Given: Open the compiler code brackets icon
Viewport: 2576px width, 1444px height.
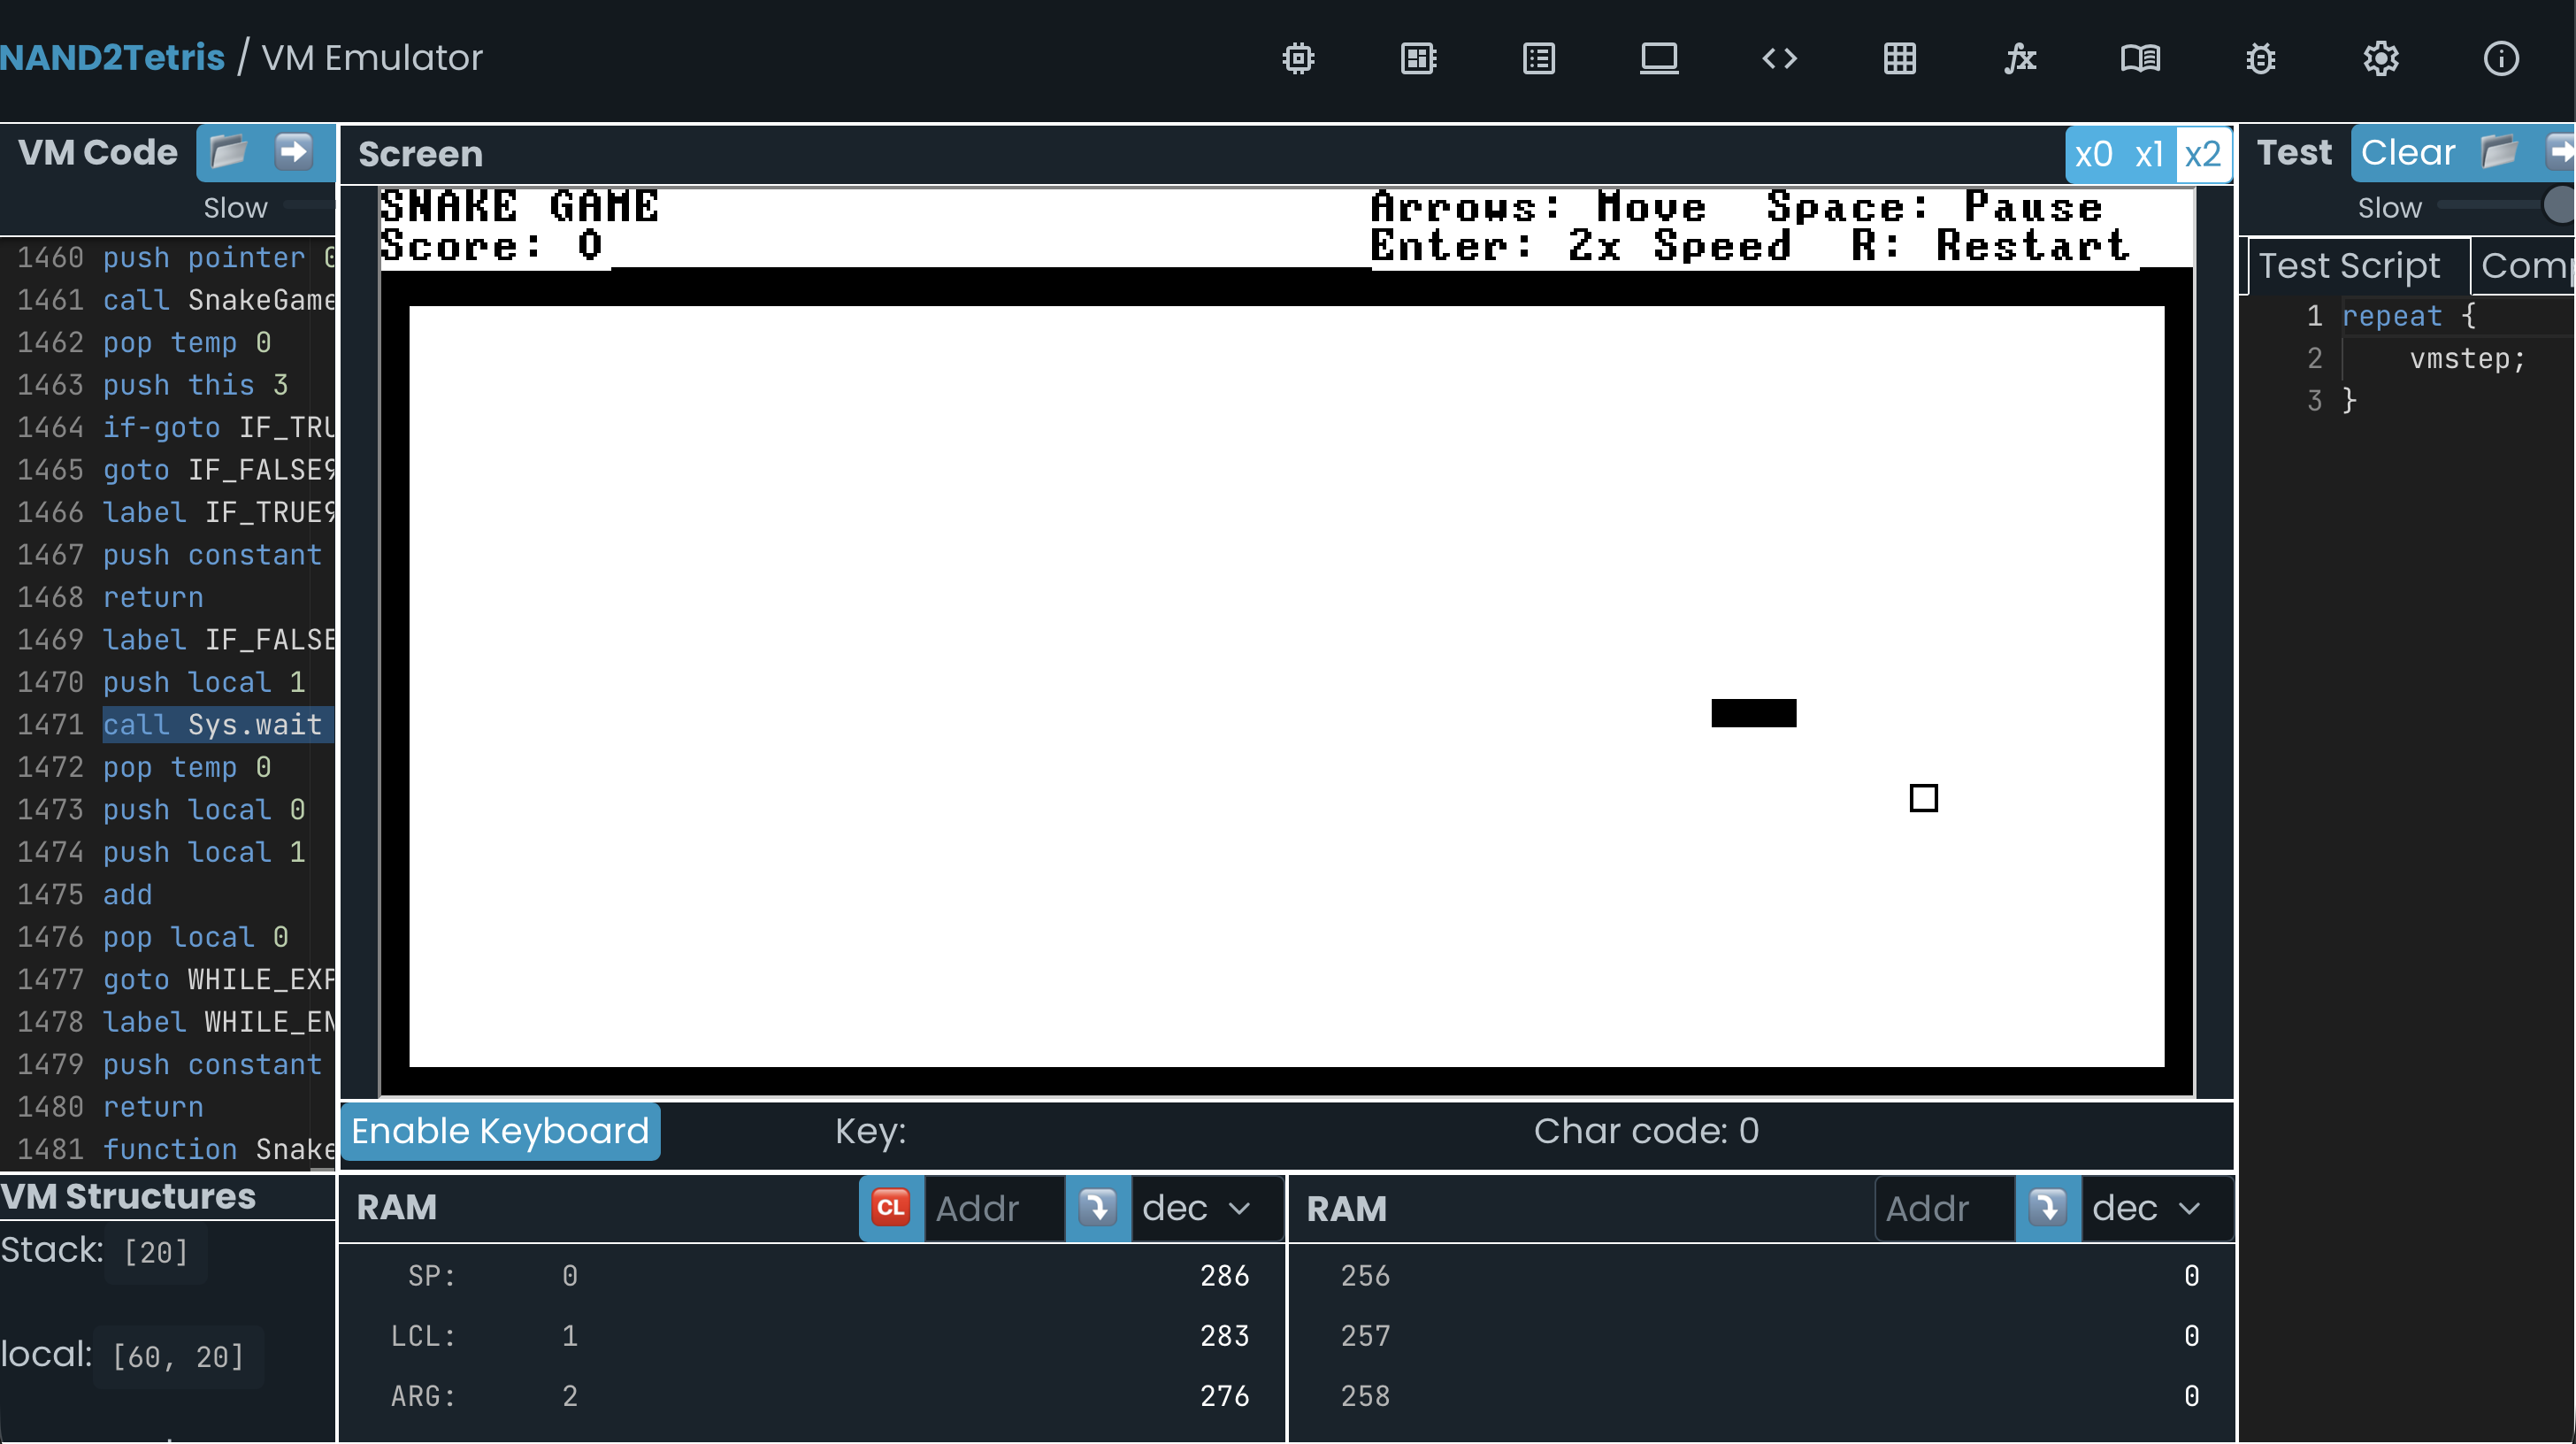Looking at the screenshot, I should click(x=1779, y=58).
